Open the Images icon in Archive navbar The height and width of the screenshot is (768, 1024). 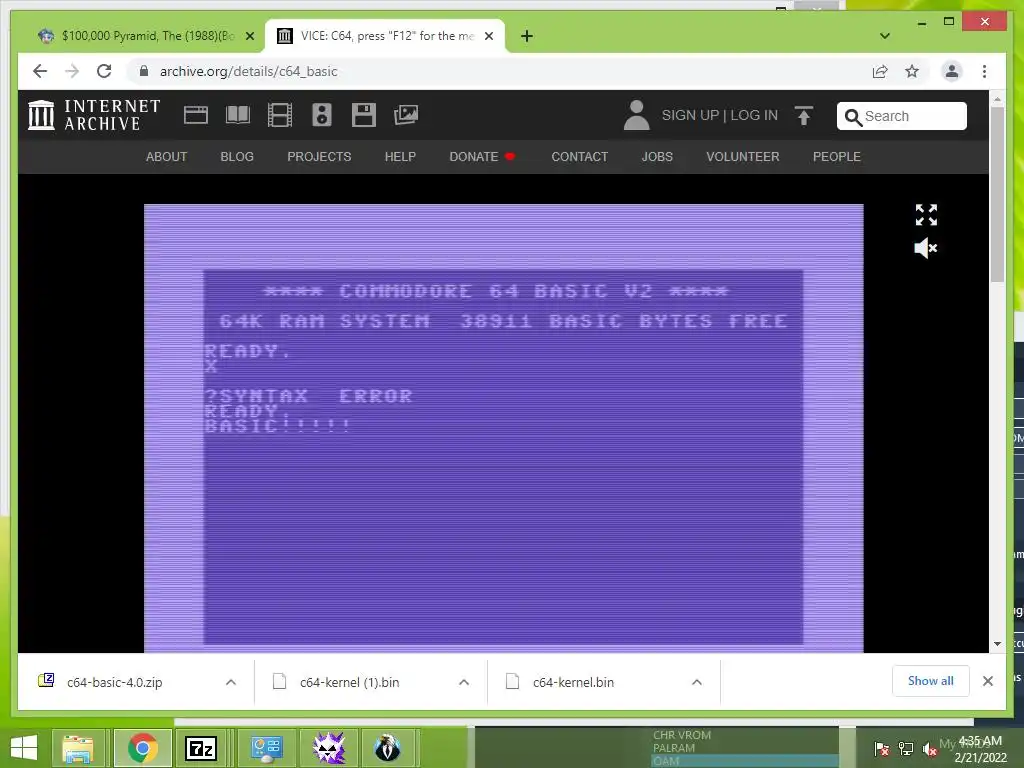point(406,115)
